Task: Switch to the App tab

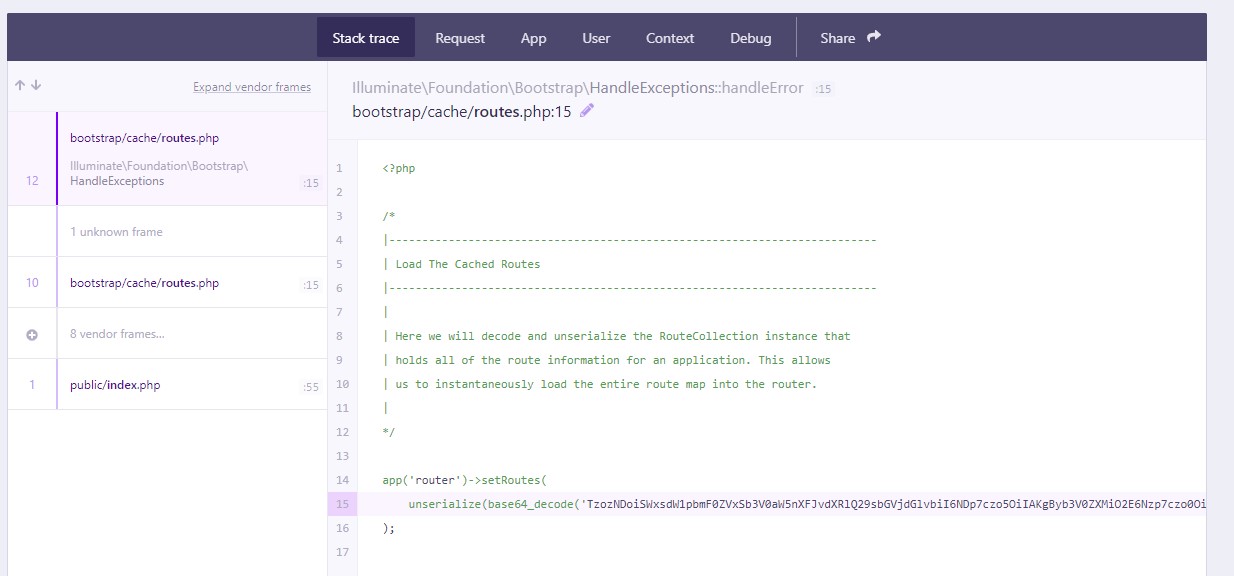Action: click(x=533, y=38)
